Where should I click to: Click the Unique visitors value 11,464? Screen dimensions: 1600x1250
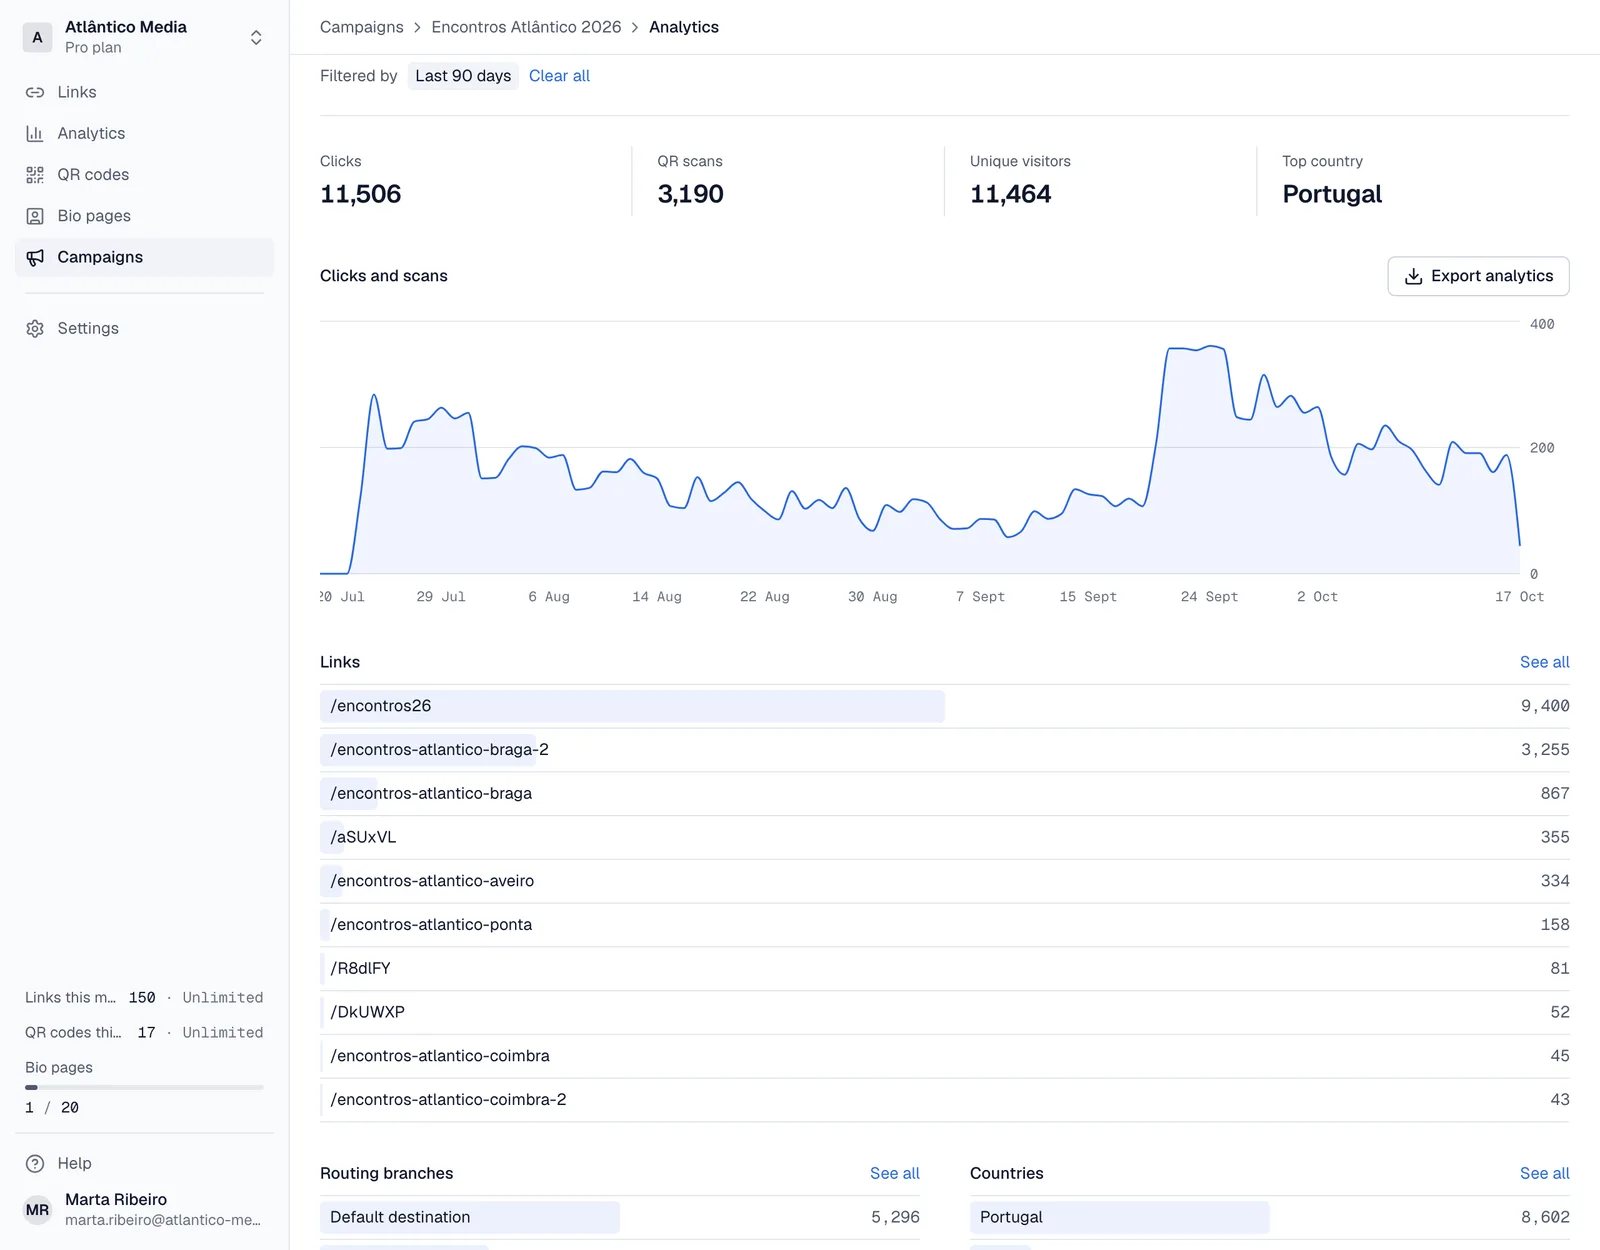[1010, 194]
